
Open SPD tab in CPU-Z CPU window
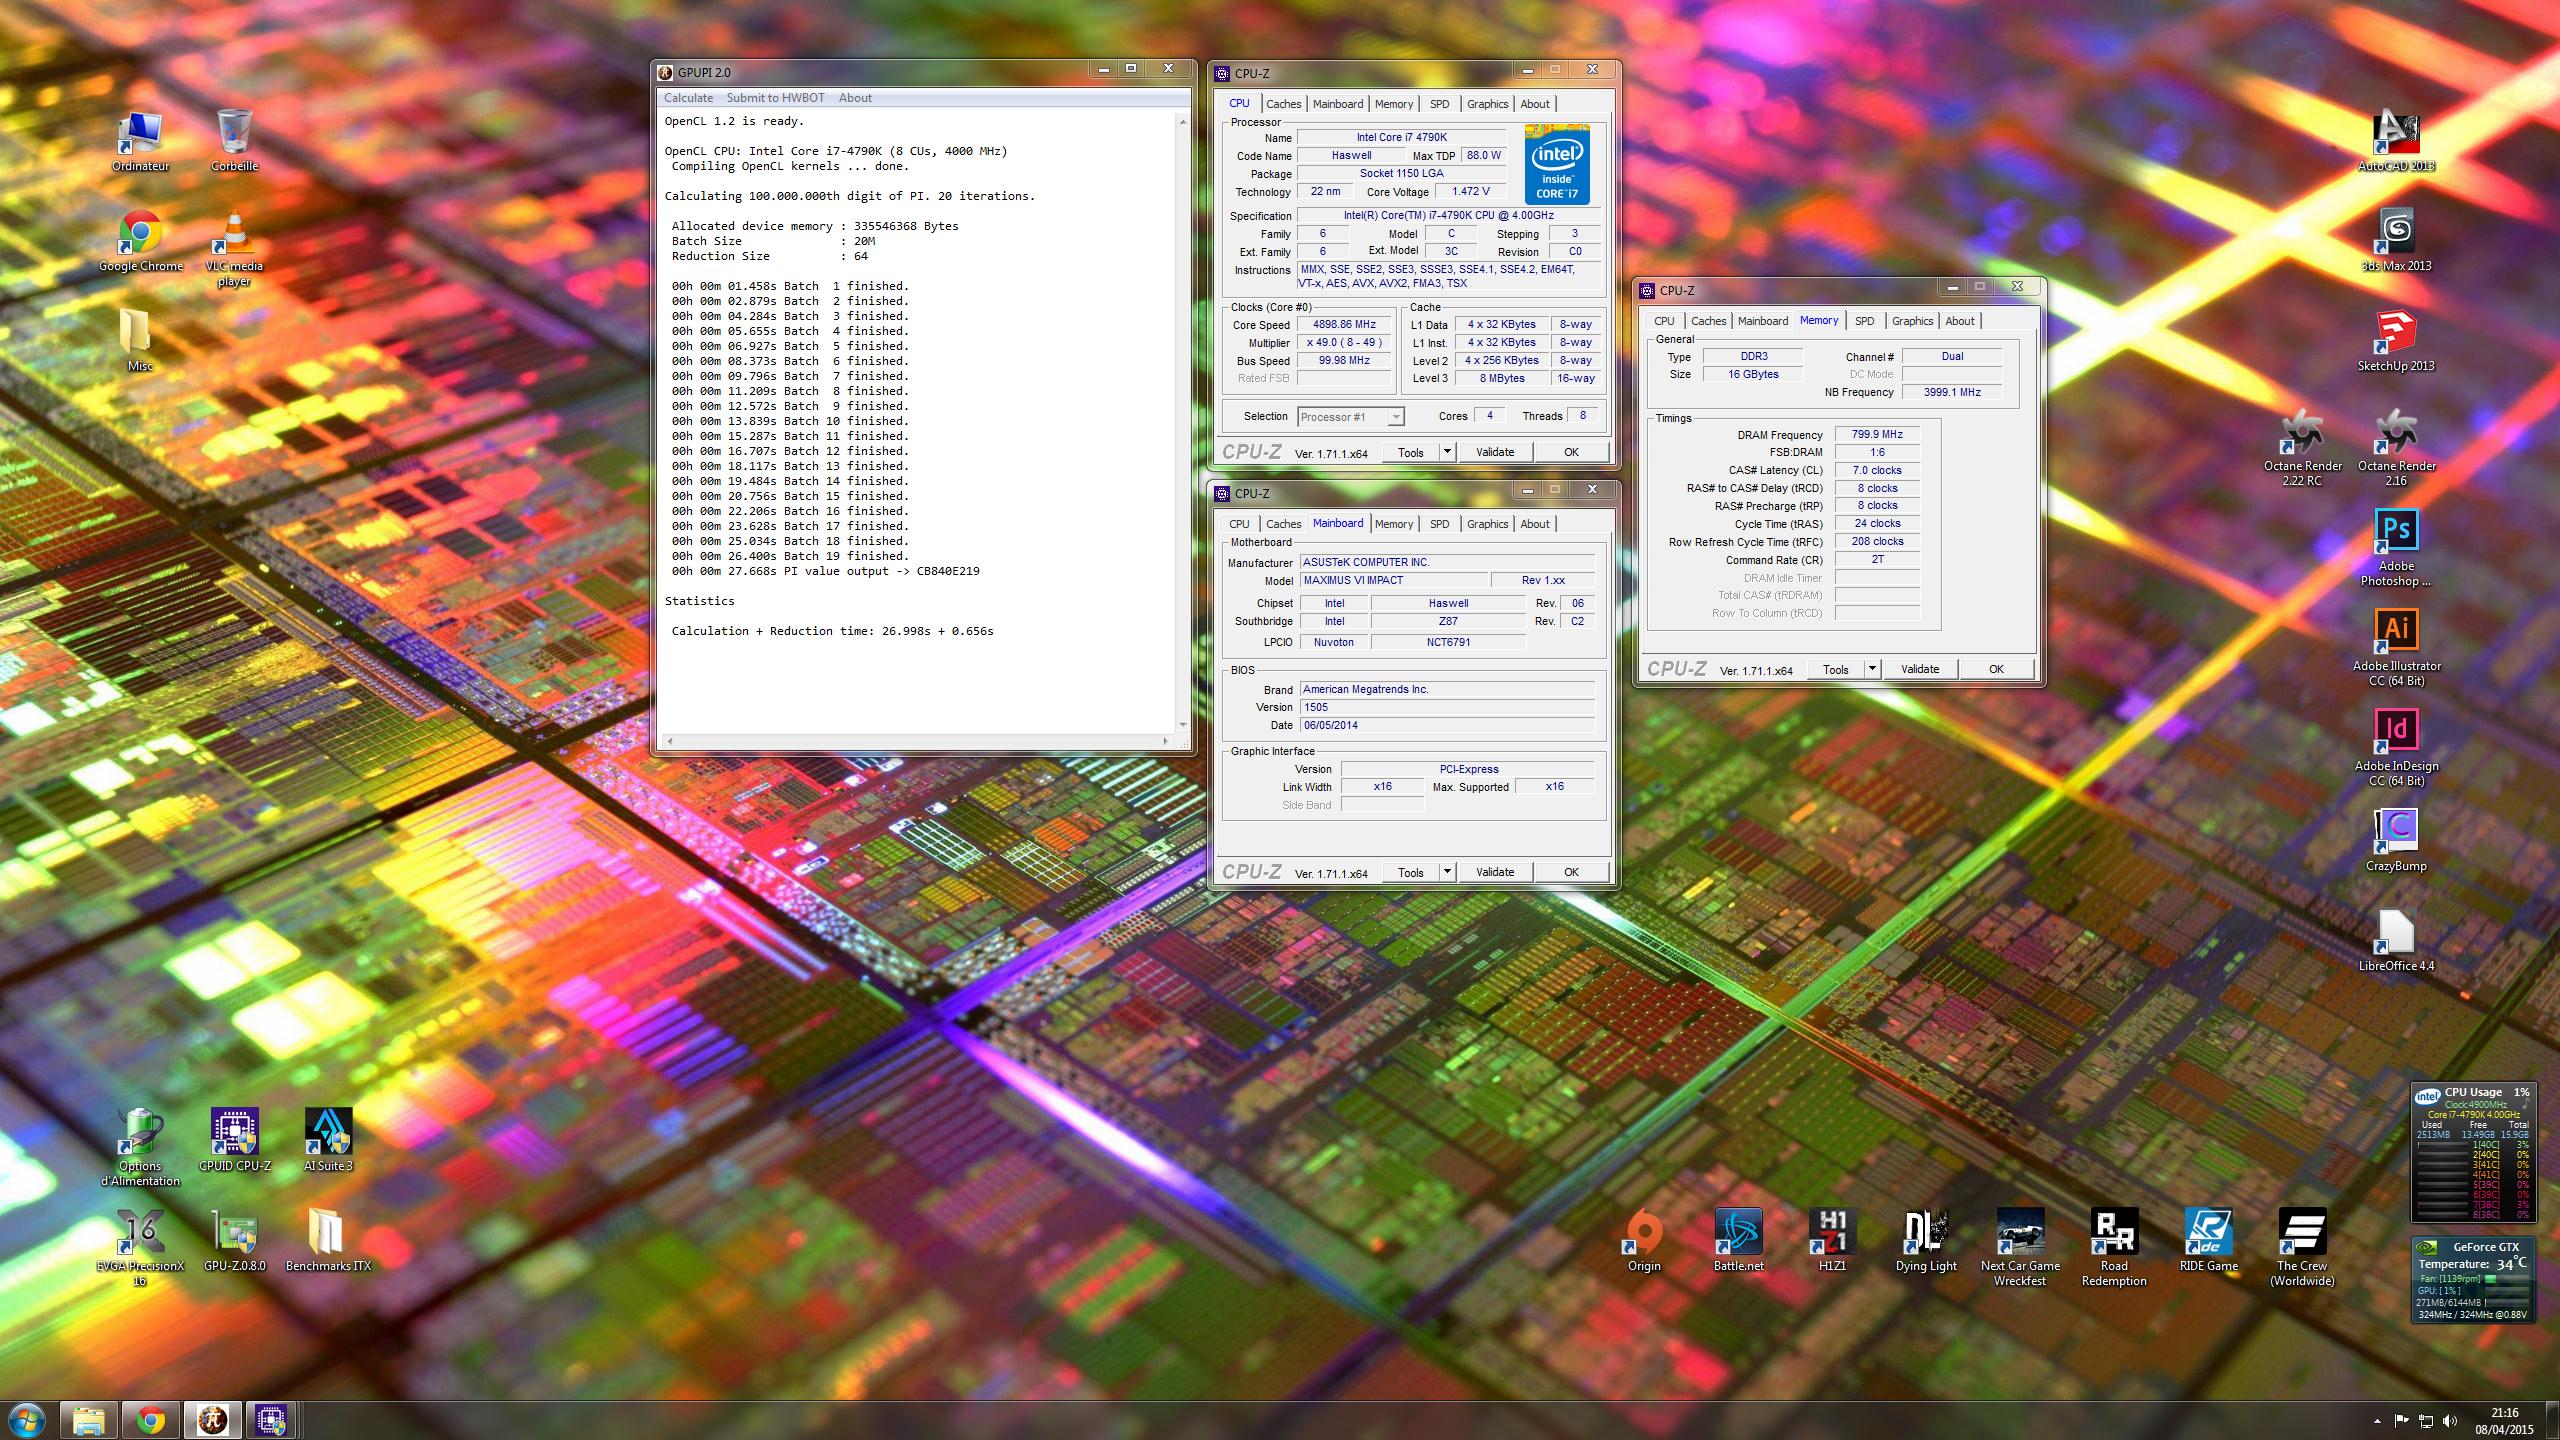pyautogui.click(x=1439, y=104)
